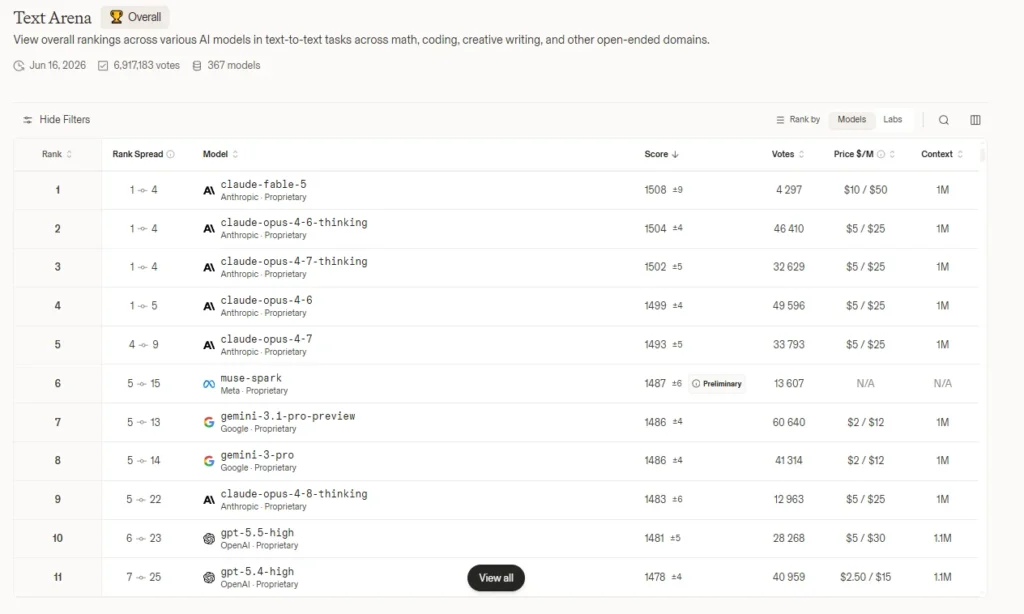Click the 6,917,183 votes text
Viewport: 1024px width, 614px height.
tap(146, 65)
